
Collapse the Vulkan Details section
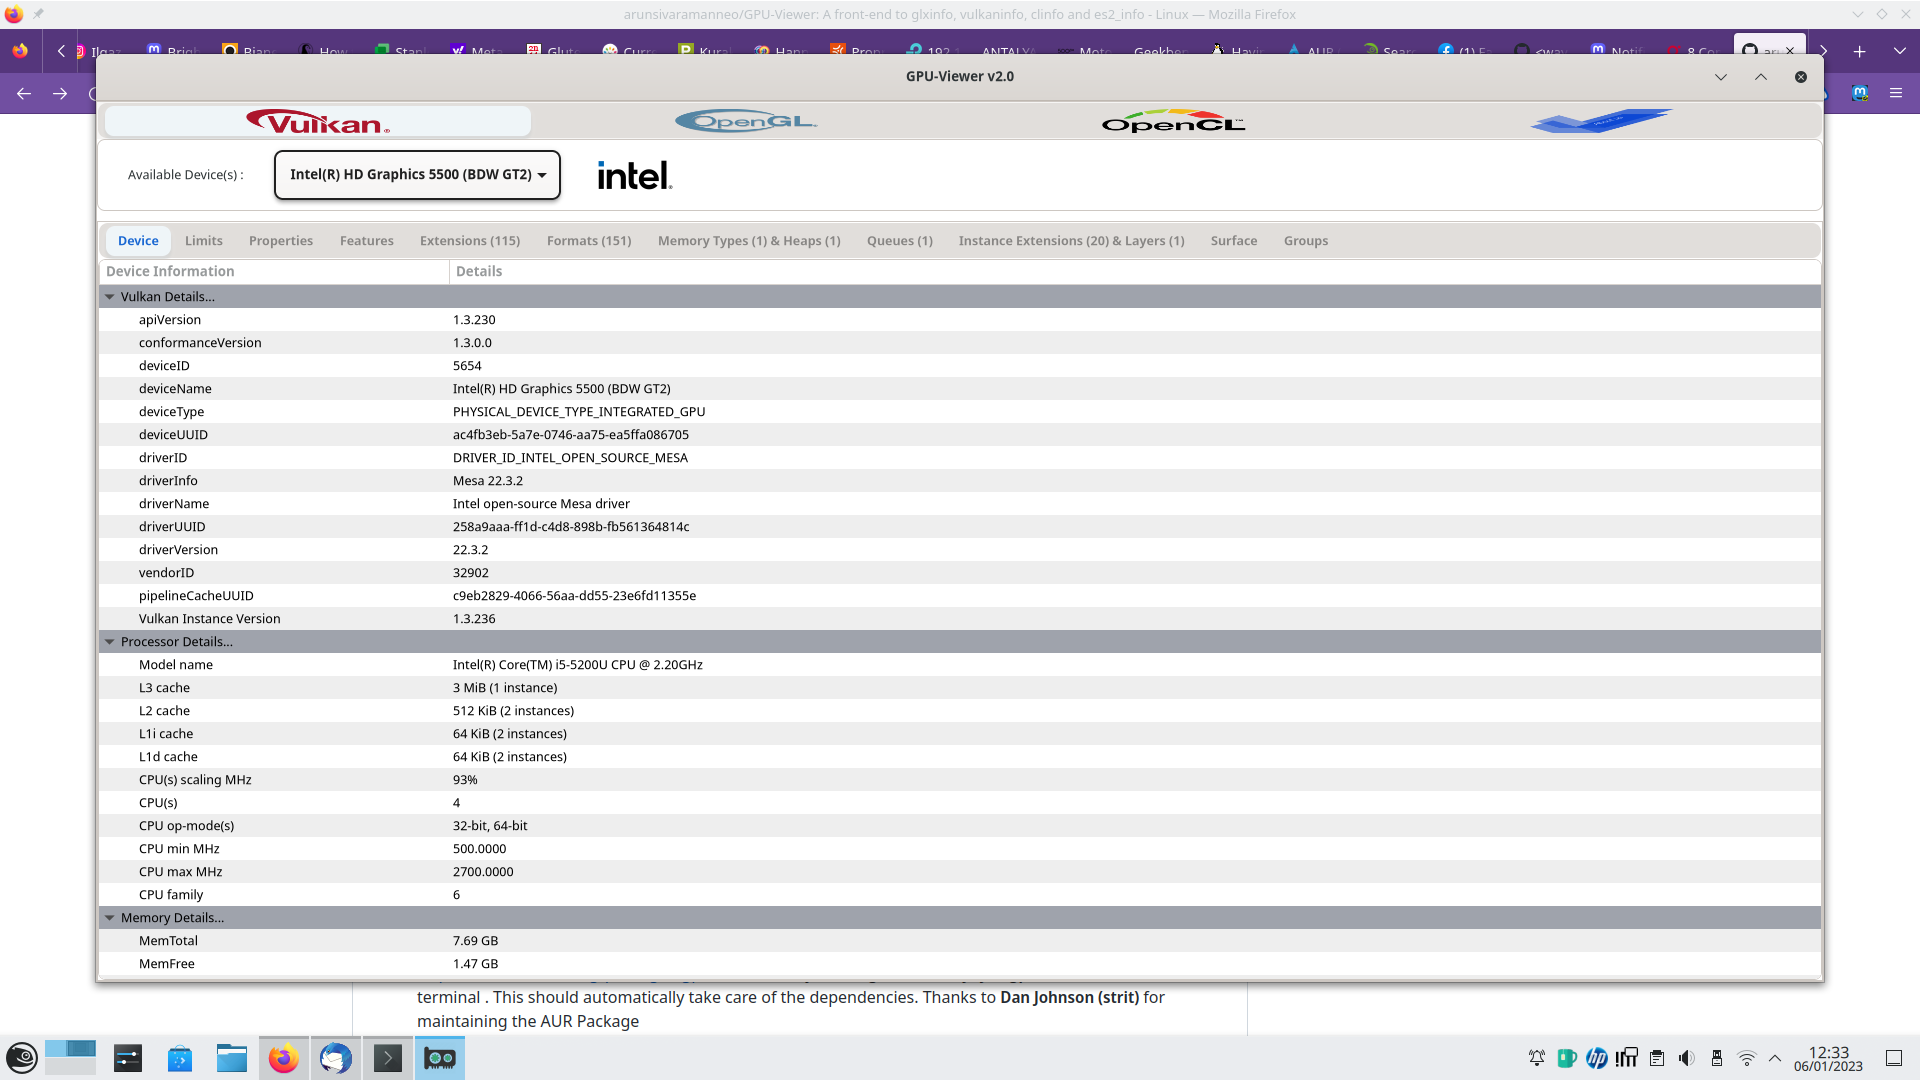(x=110, y=297)
